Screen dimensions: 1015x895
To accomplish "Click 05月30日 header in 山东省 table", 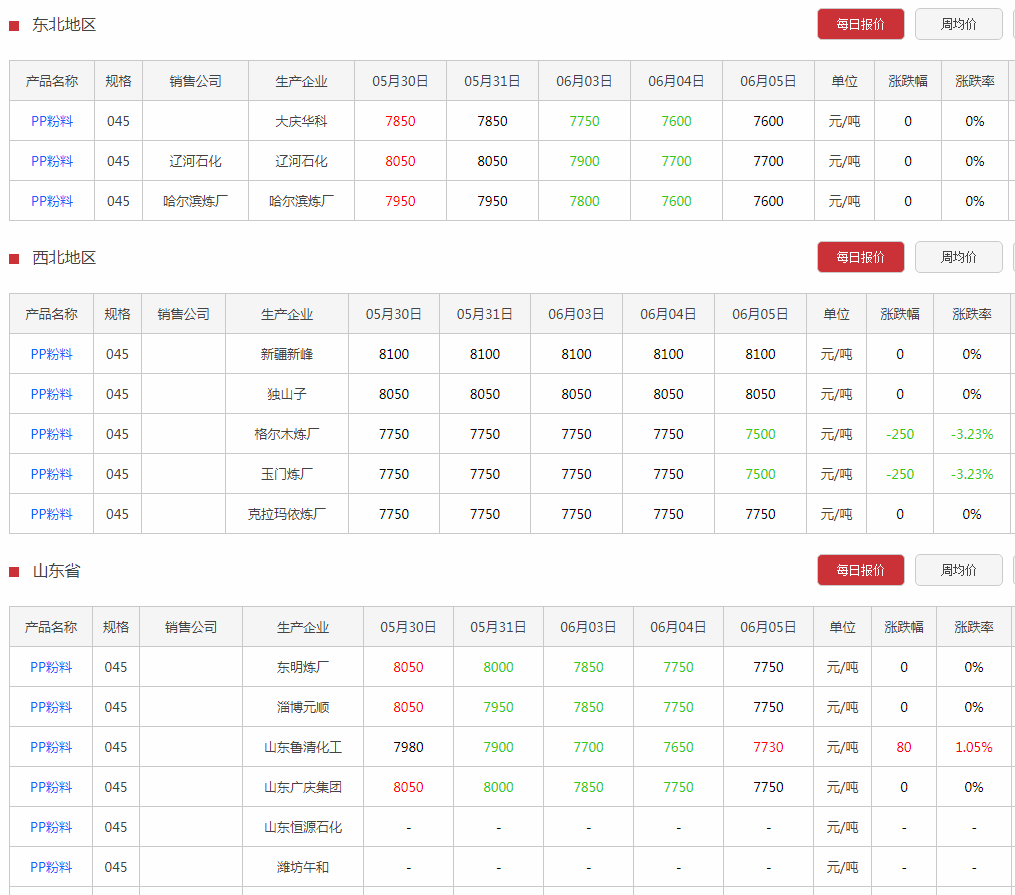I will (408, 627).
